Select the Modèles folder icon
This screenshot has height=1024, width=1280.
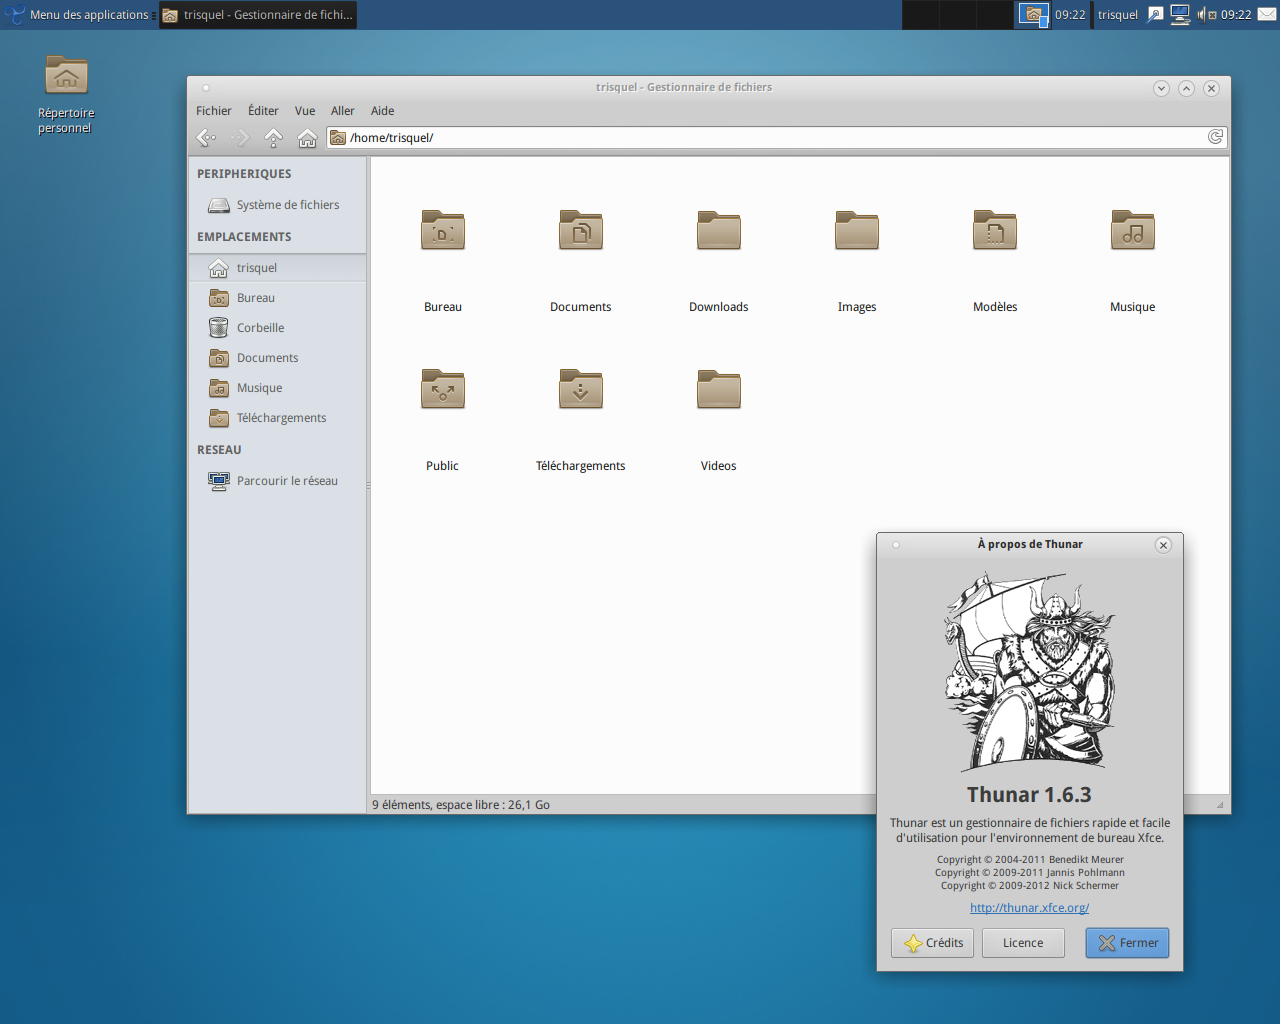click(x=994, y=231)
